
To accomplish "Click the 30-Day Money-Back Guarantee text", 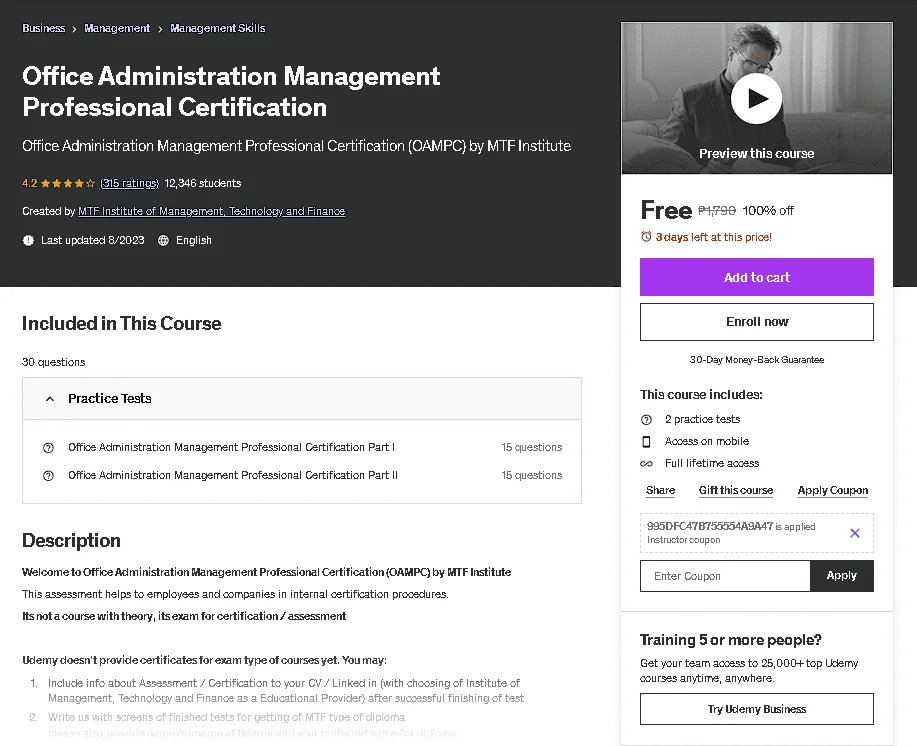I will pyautogui.click(x=757, y=360).
